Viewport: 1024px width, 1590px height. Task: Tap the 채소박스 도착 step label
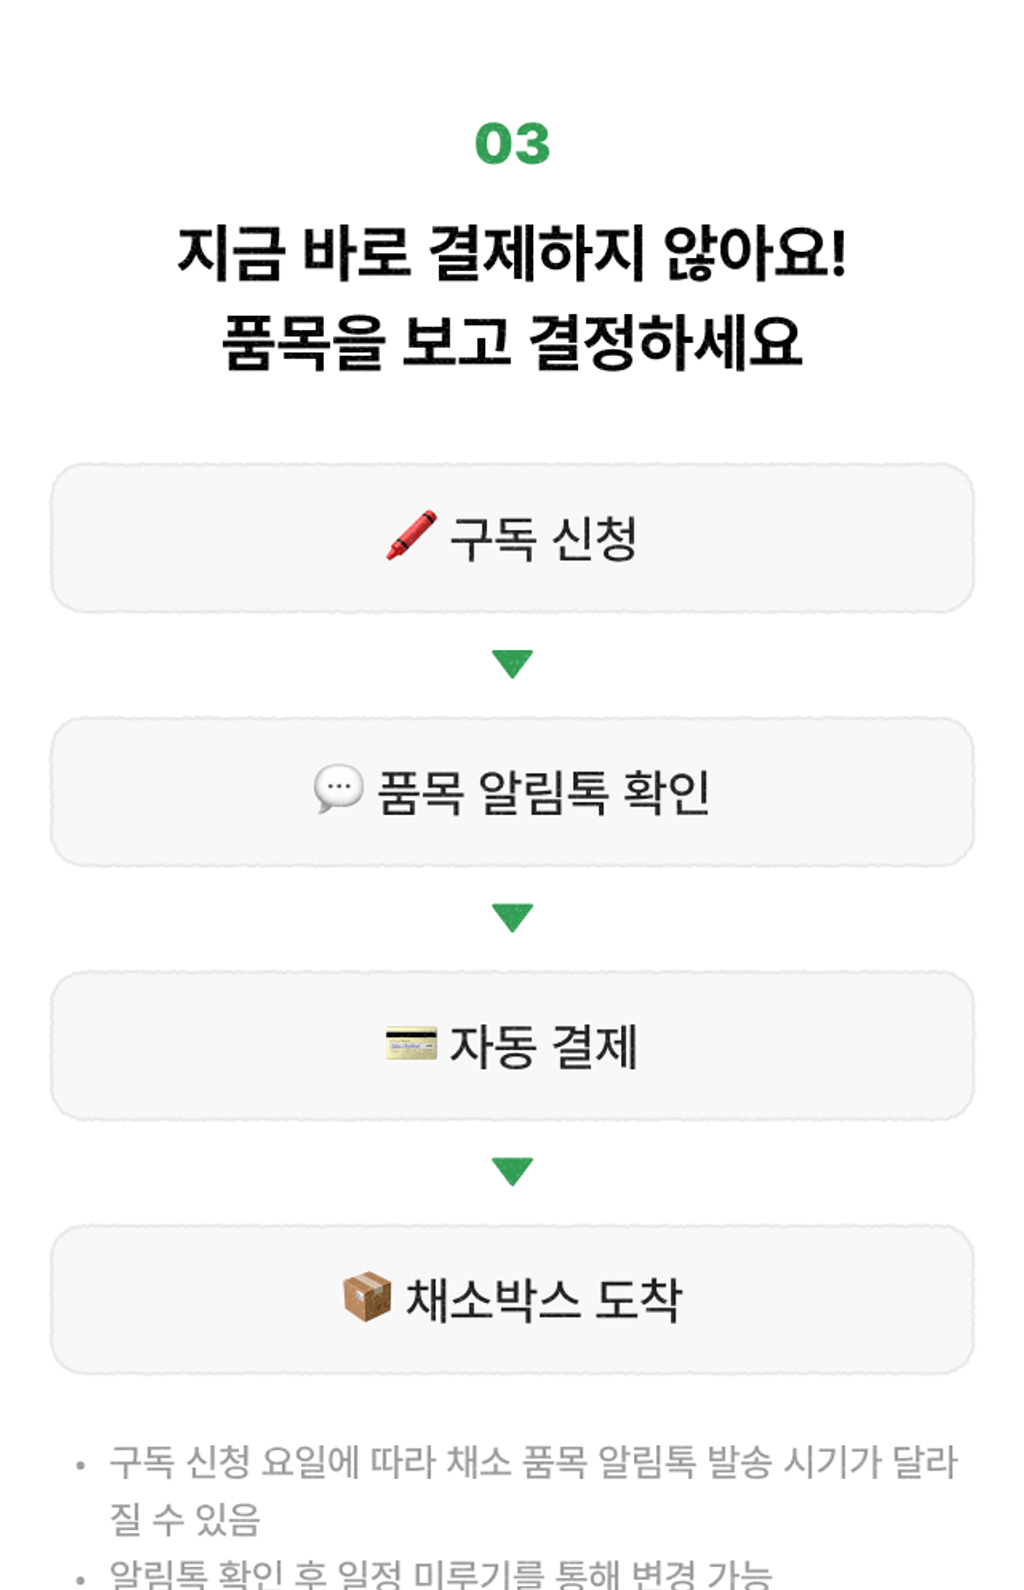pos(543,1300)
